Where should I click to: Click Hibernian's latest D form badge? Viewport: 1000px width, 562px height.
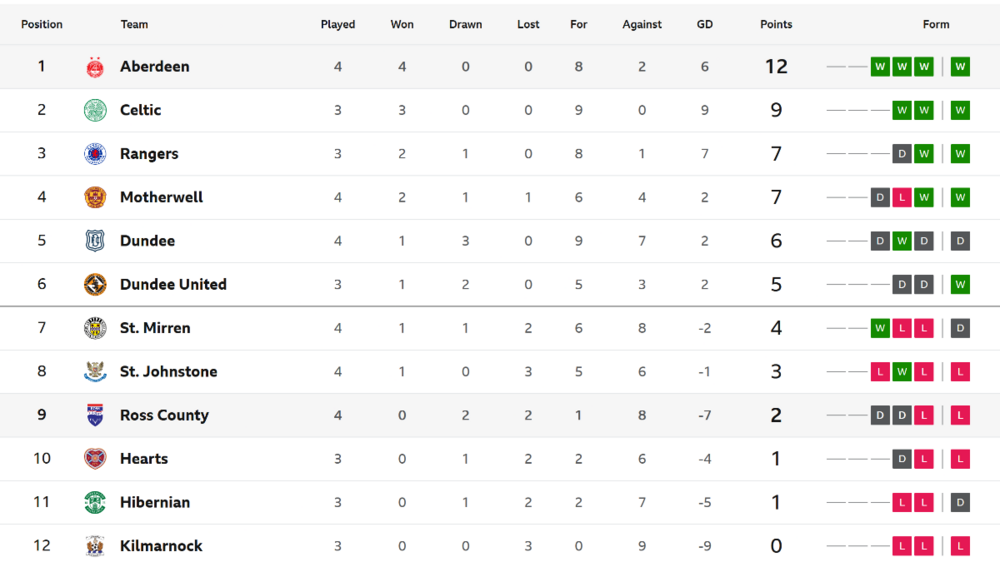[x=960, y=502]
